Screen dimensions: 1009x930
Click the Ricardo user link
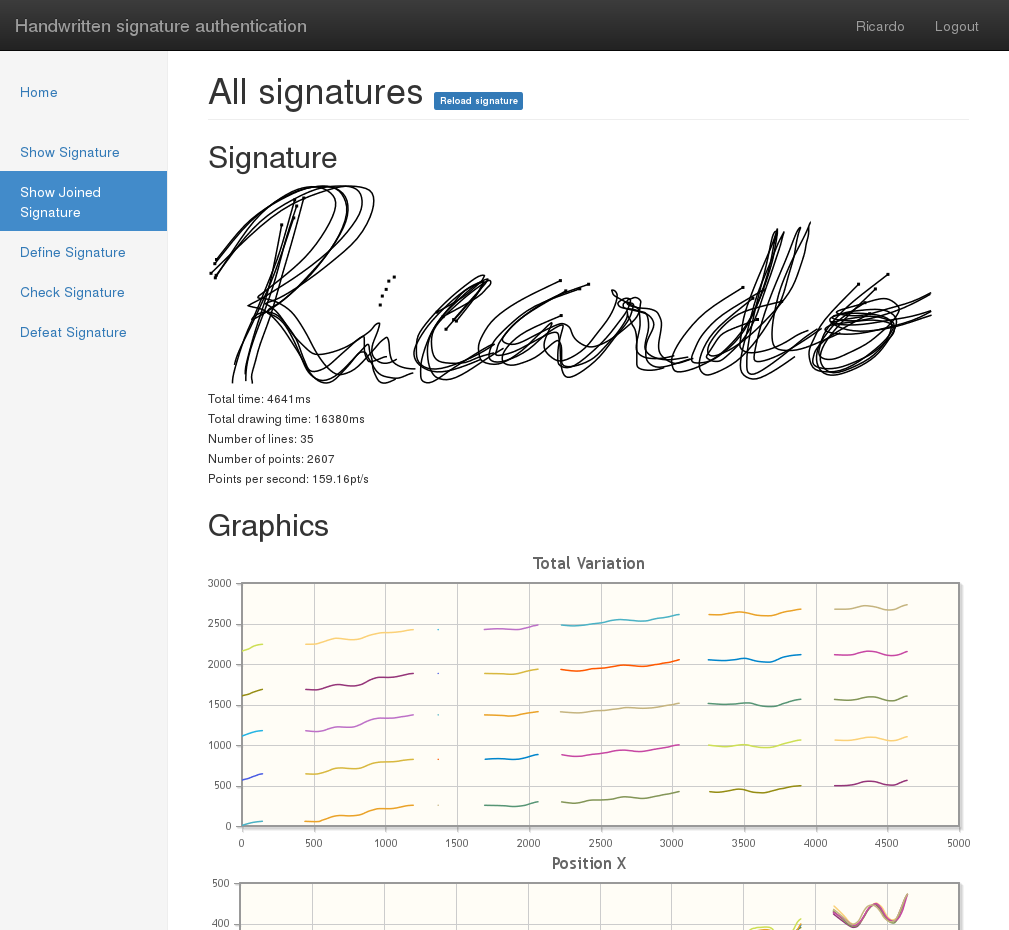(880, 26)
